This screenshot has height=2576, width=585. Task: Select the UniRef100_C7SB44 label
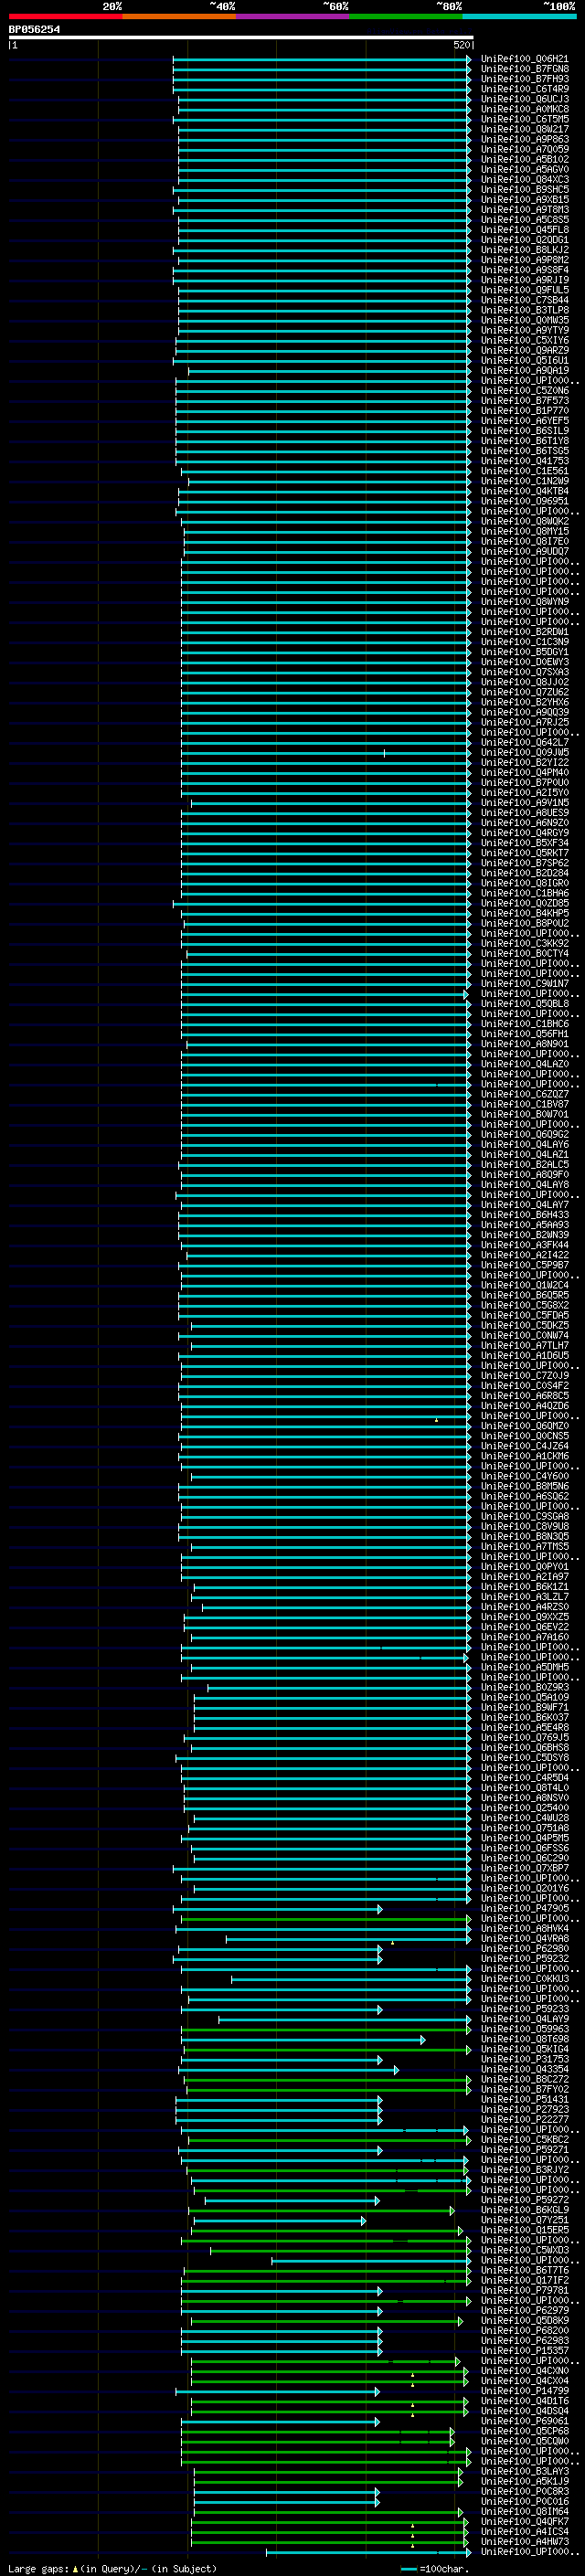525,300
